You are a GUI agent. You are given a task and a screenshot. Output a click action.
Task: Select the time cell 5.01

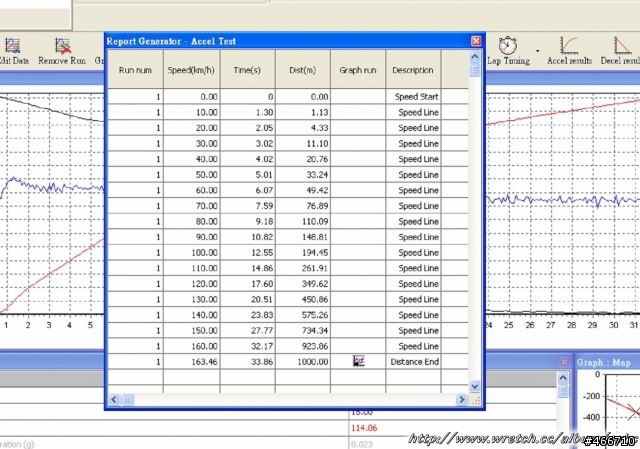[x=247, y=175]
